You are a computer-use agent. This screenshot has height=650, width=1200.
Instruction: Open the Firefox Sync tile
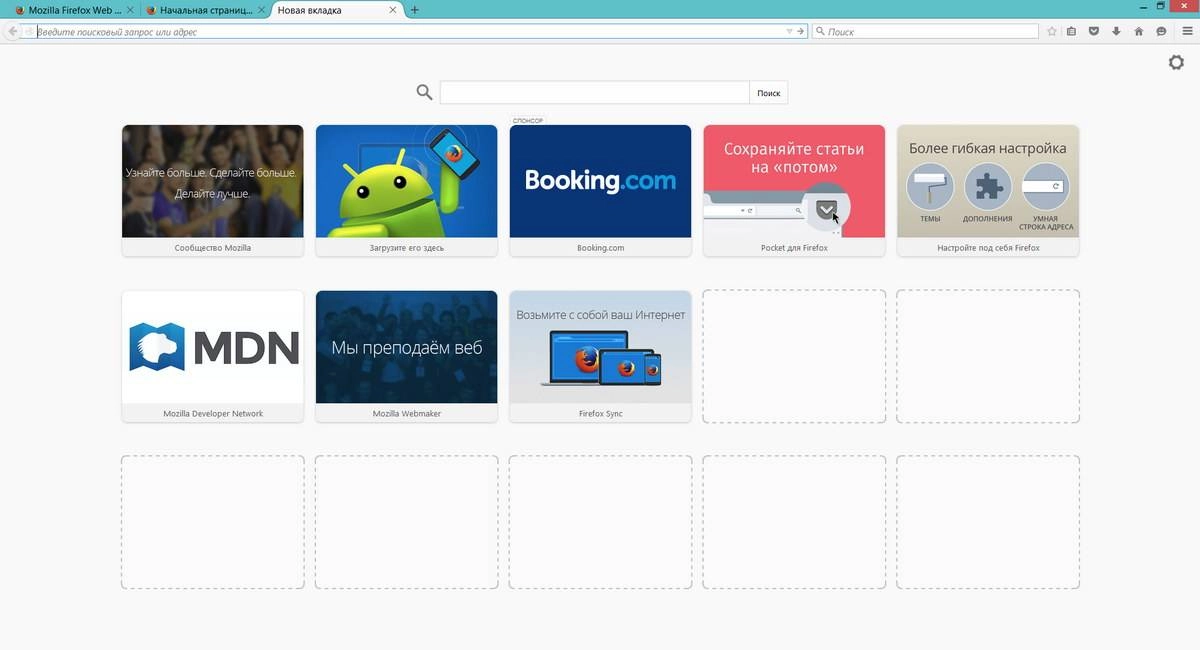click(x=600, y=356)
